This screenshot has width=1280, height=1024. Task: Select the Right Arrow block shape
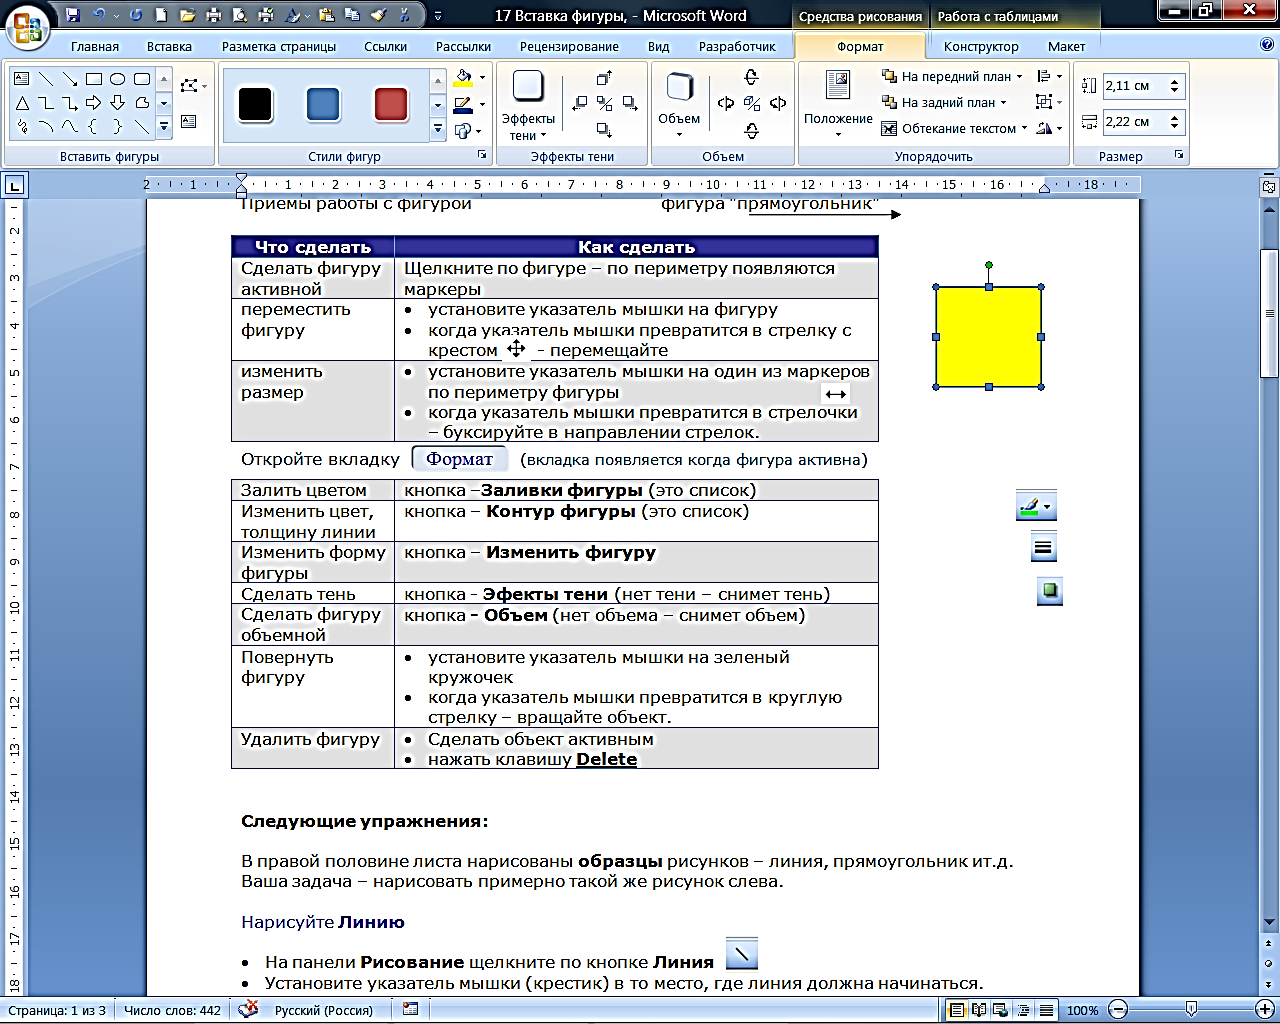[94, 103]
